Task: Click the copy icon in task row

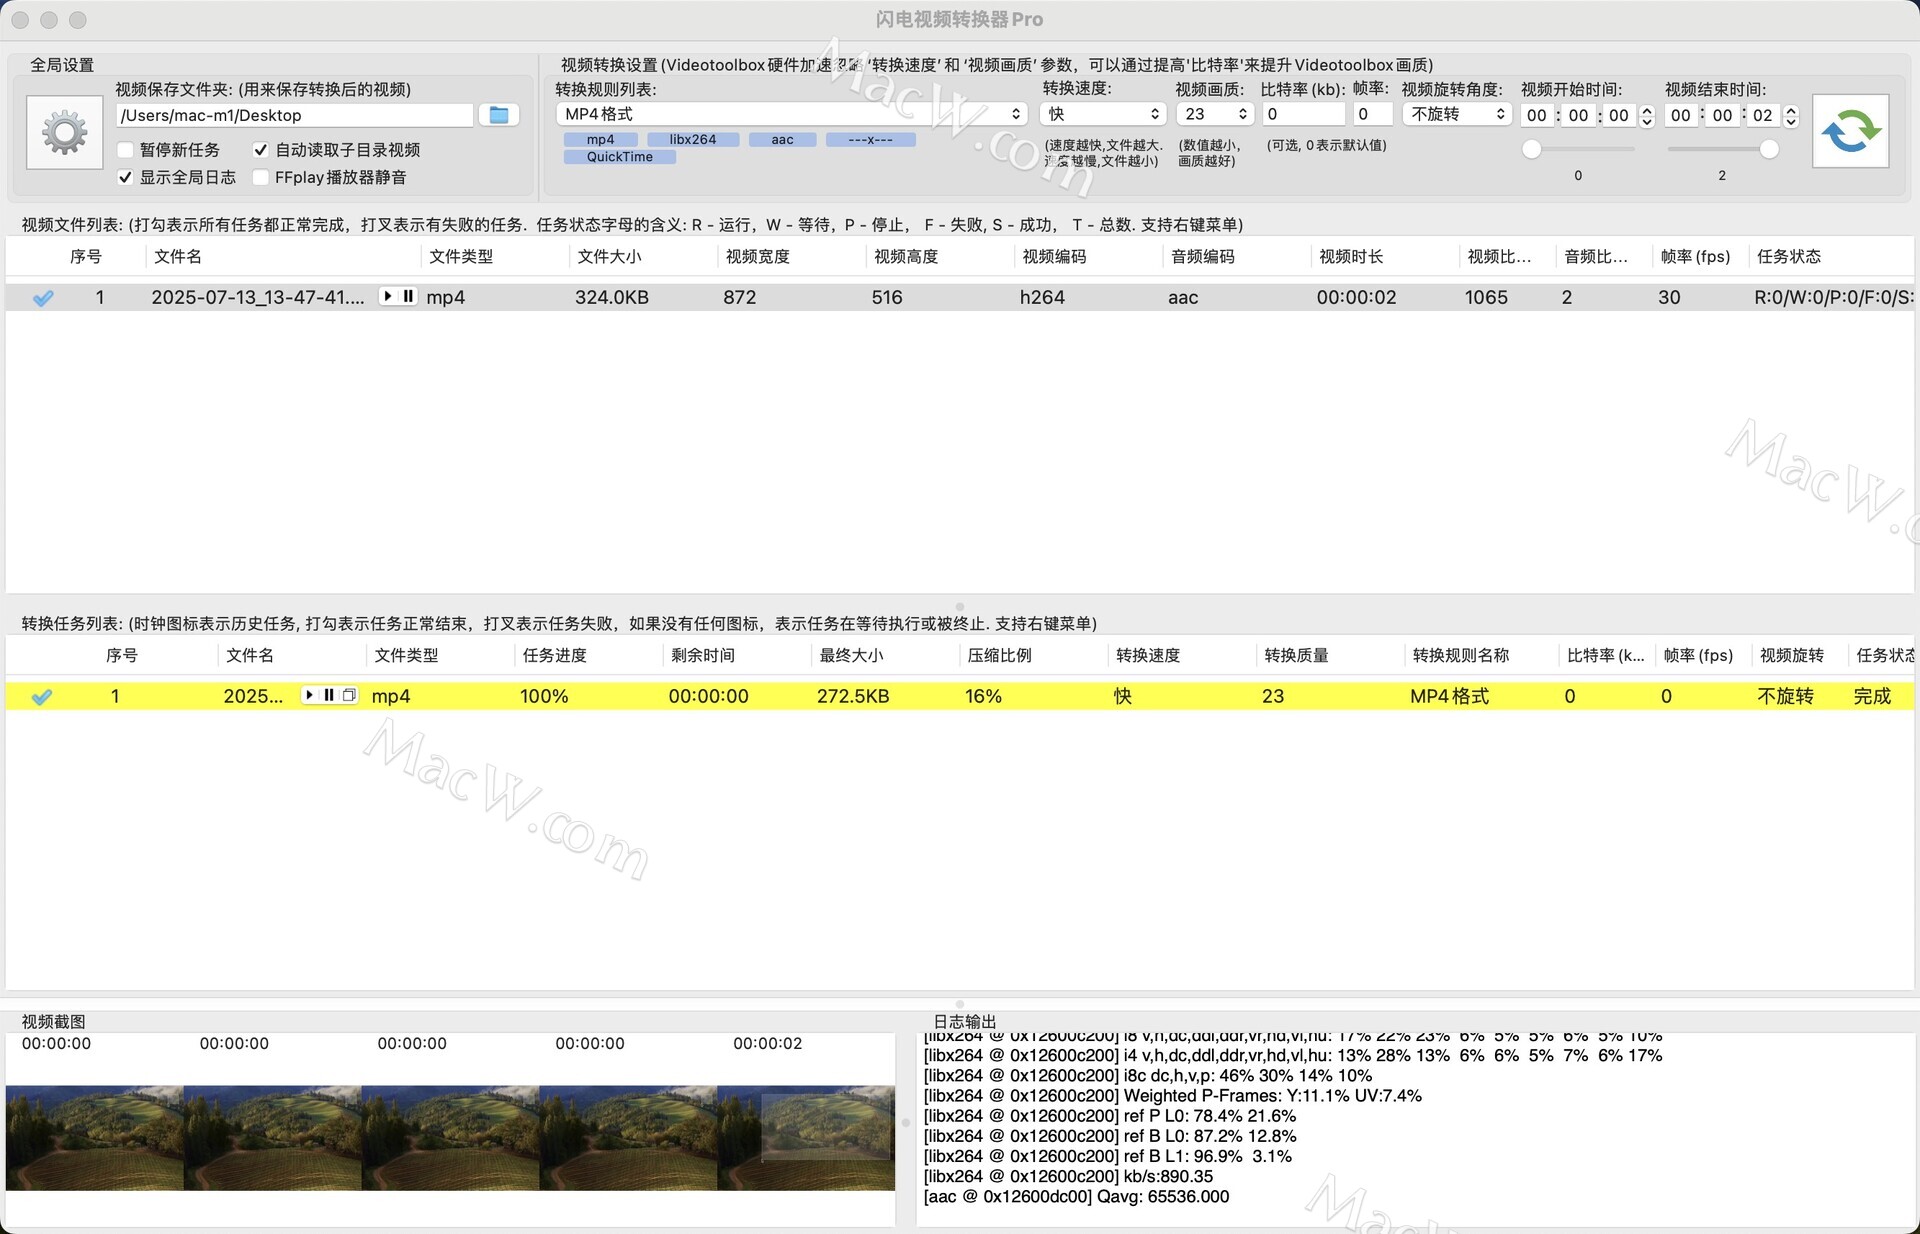Action: point(349,695)
